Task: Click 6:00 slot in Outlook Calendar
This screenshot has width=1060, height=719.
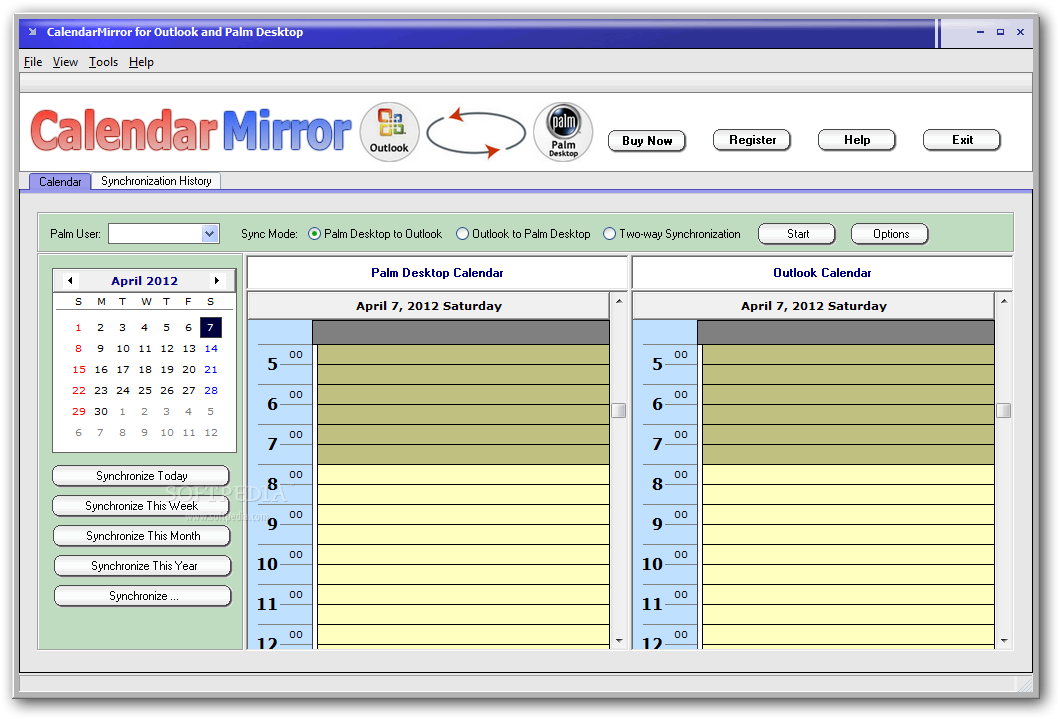Action: tap(848, 395)
